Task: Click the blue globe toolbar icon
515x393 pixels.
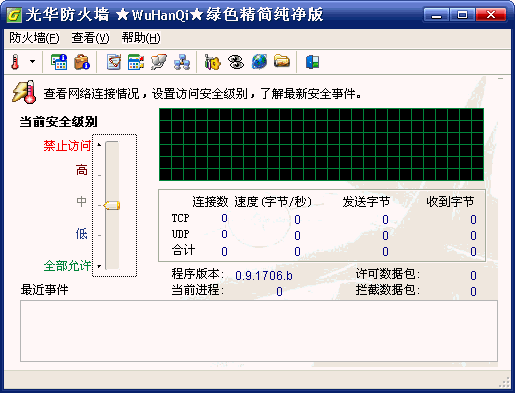Action: pos(259,62)
